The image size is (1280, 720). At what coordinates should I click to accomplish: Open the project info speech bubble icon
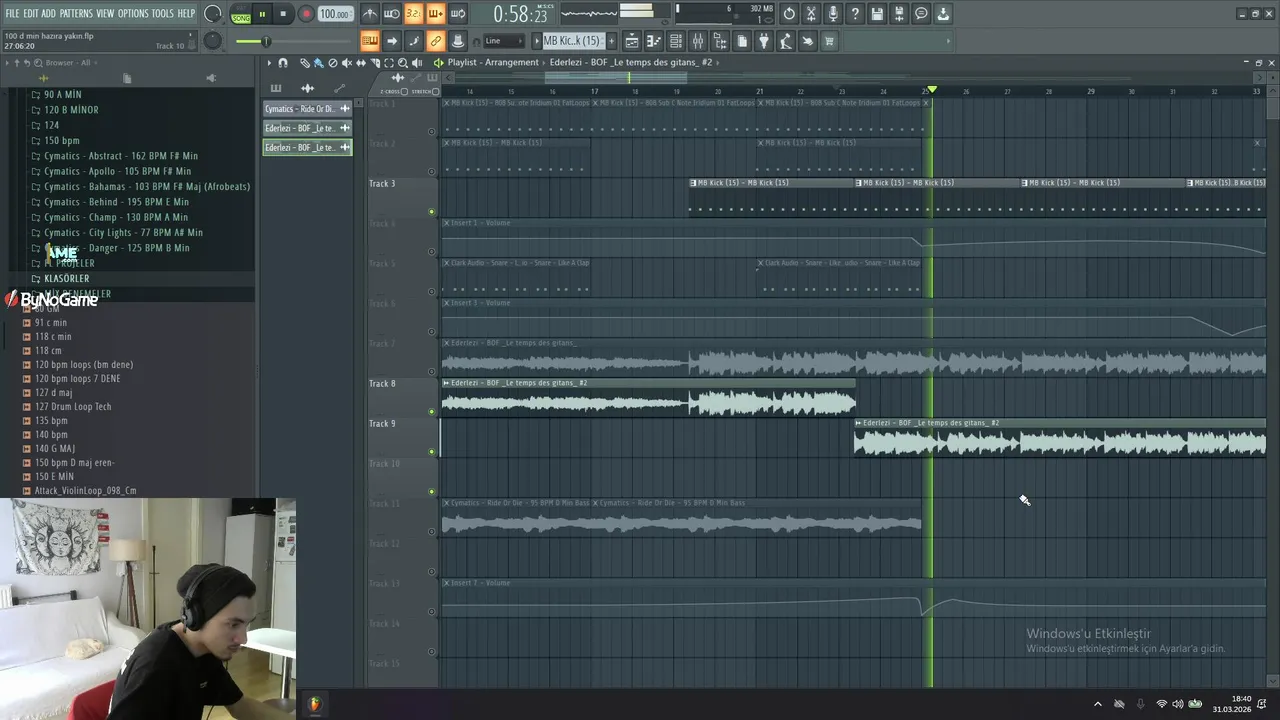(921, 14)
